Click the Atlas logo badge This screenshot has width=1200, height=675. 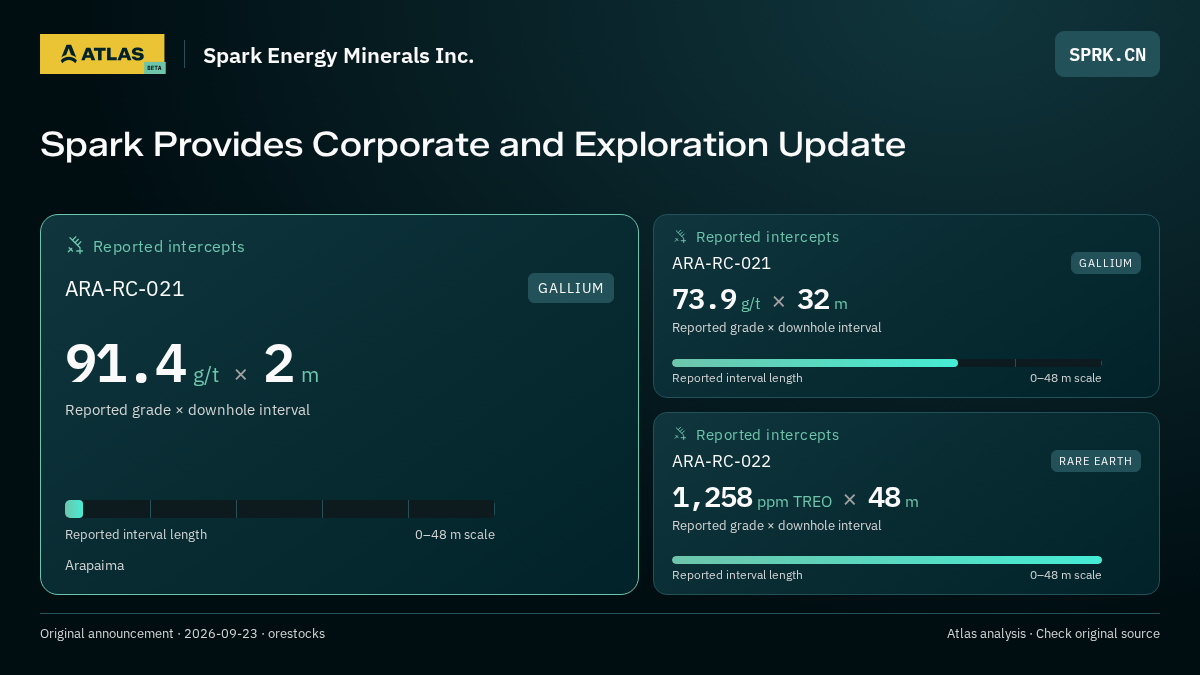click(x=102, y=54)
